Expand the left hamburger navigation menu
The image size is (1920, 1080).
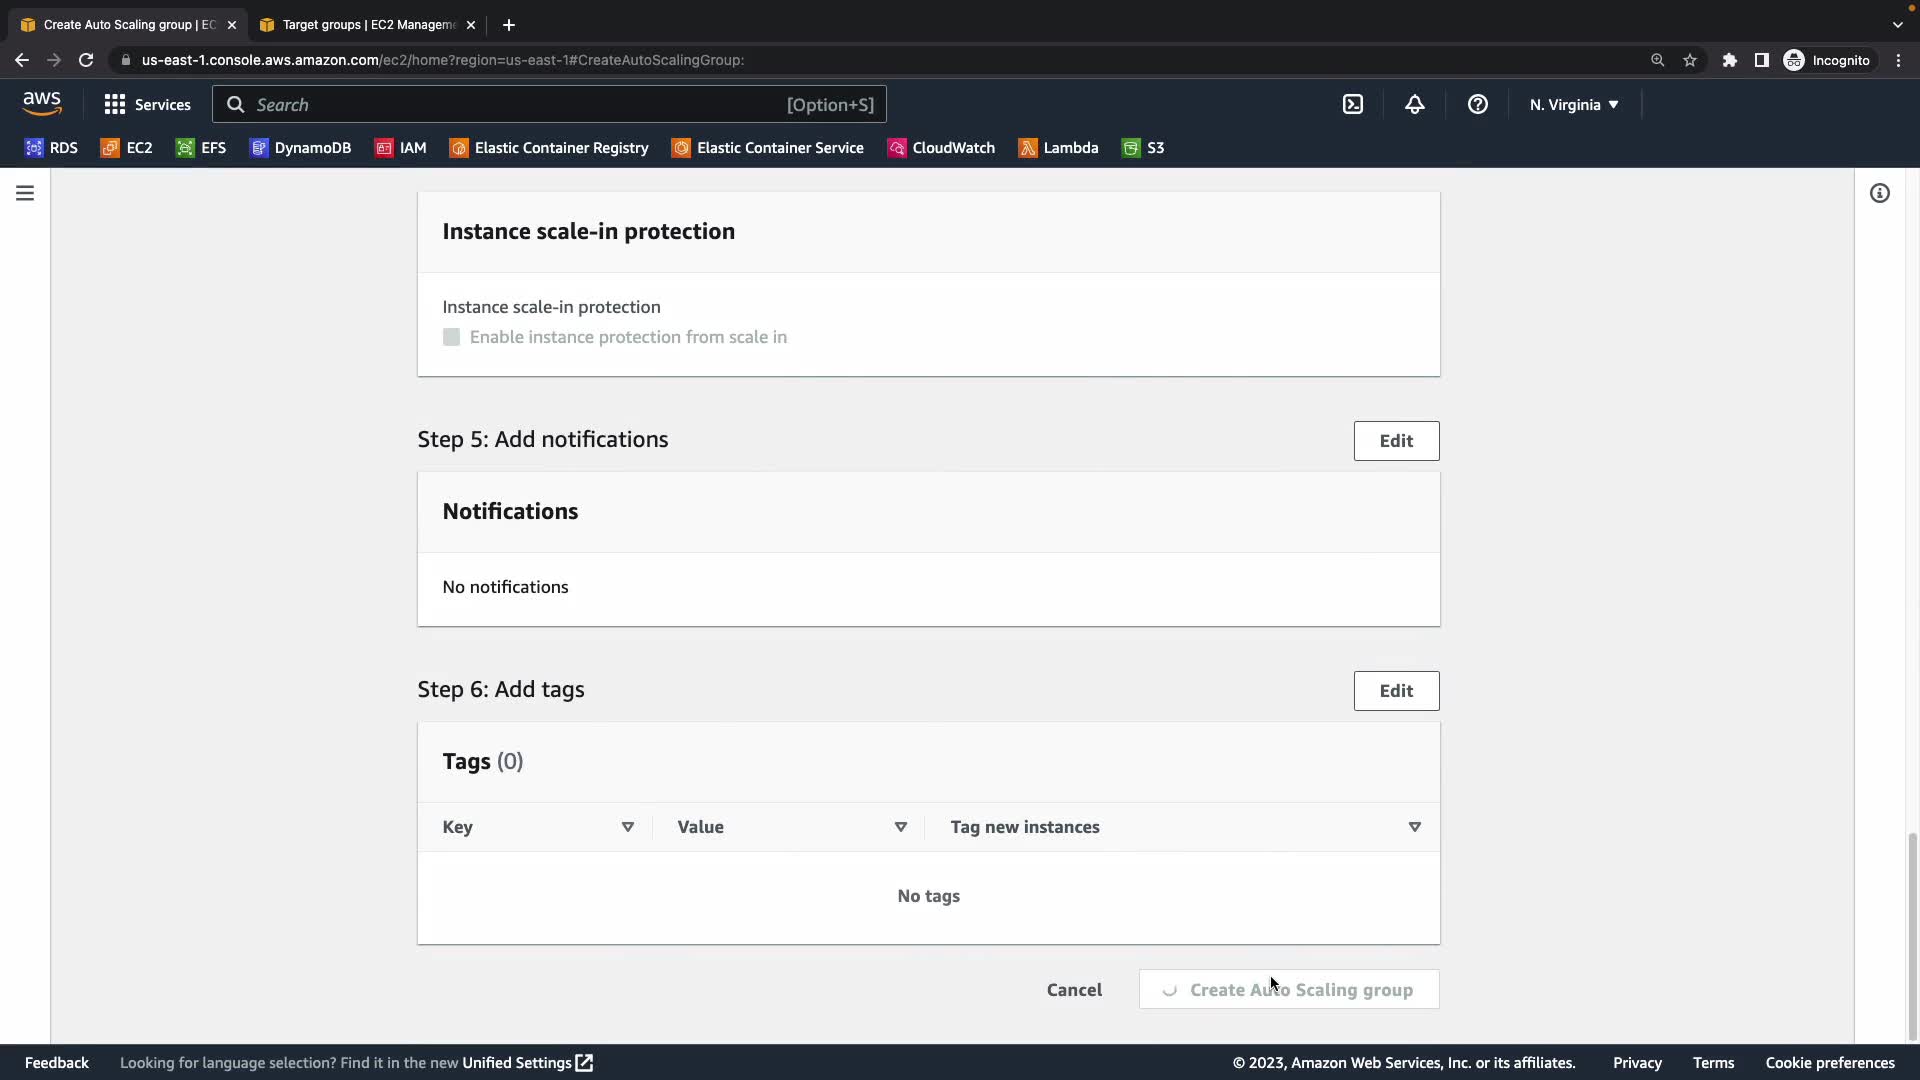click(25, 193)
